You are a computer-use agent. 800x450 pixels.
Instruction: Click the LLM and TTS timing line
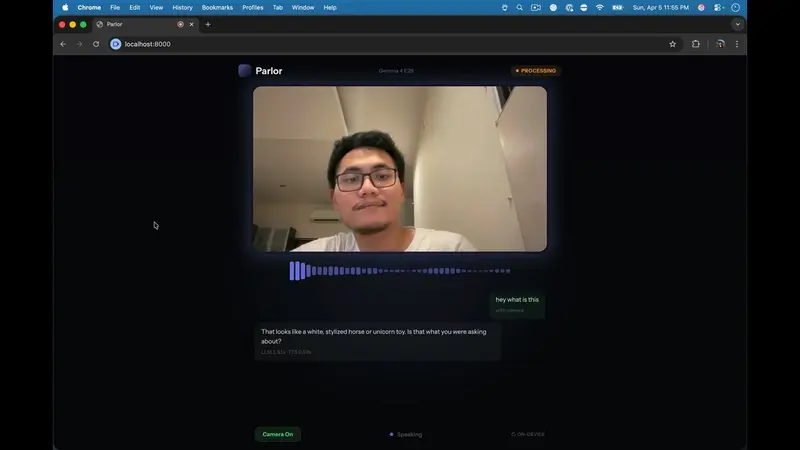pos(286,352)
